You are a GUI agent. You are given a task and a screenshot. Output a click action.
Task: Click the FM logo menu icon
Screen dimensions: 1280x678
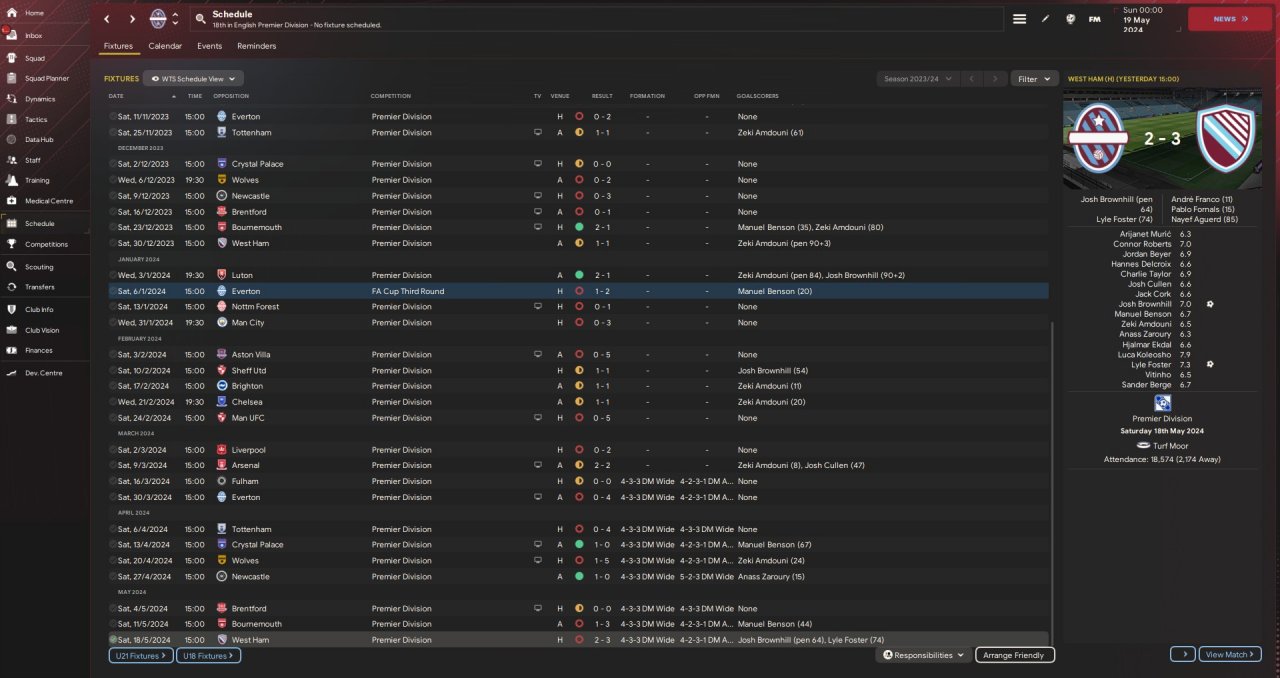1095,19
